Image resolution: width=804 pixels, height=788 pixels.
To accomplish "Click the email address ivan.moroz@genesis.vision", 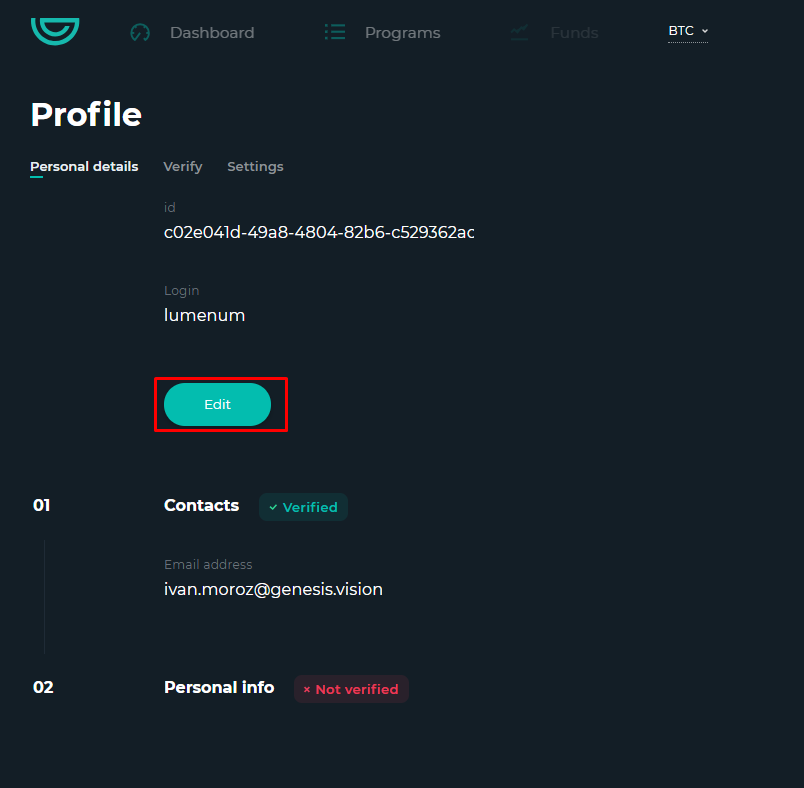I will click(273, 590).
